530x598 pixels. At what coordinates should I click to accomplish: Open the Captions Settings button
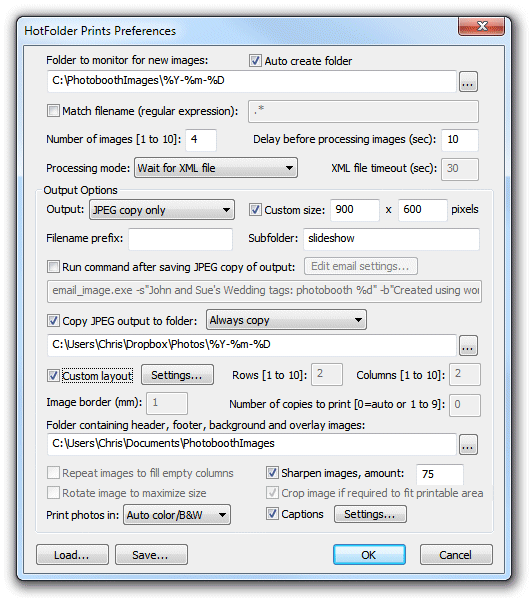pos(370,514)
